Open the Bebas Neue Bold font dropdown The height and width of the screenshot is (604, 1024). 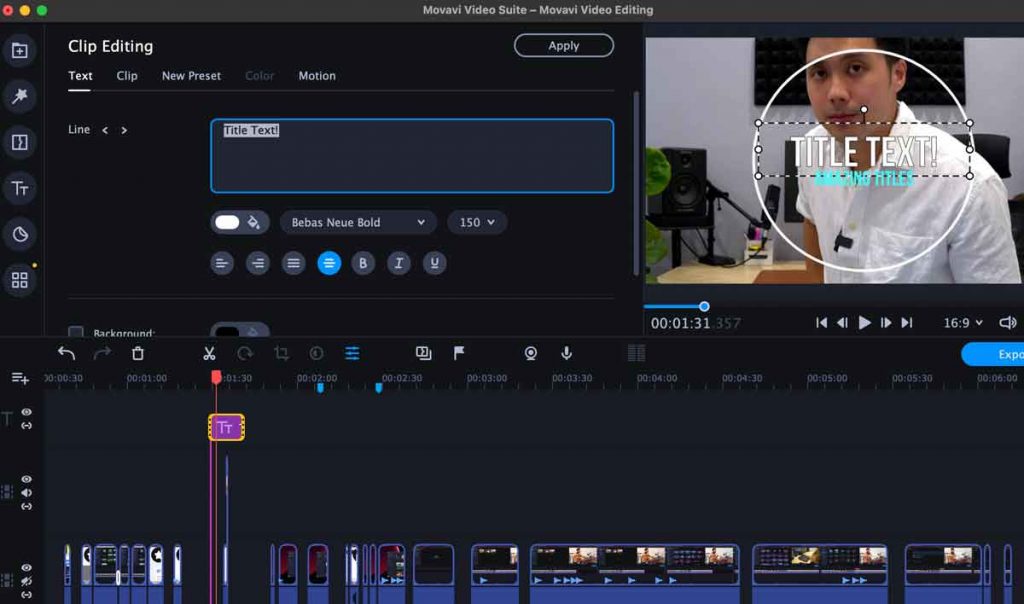tap(357, 222)
